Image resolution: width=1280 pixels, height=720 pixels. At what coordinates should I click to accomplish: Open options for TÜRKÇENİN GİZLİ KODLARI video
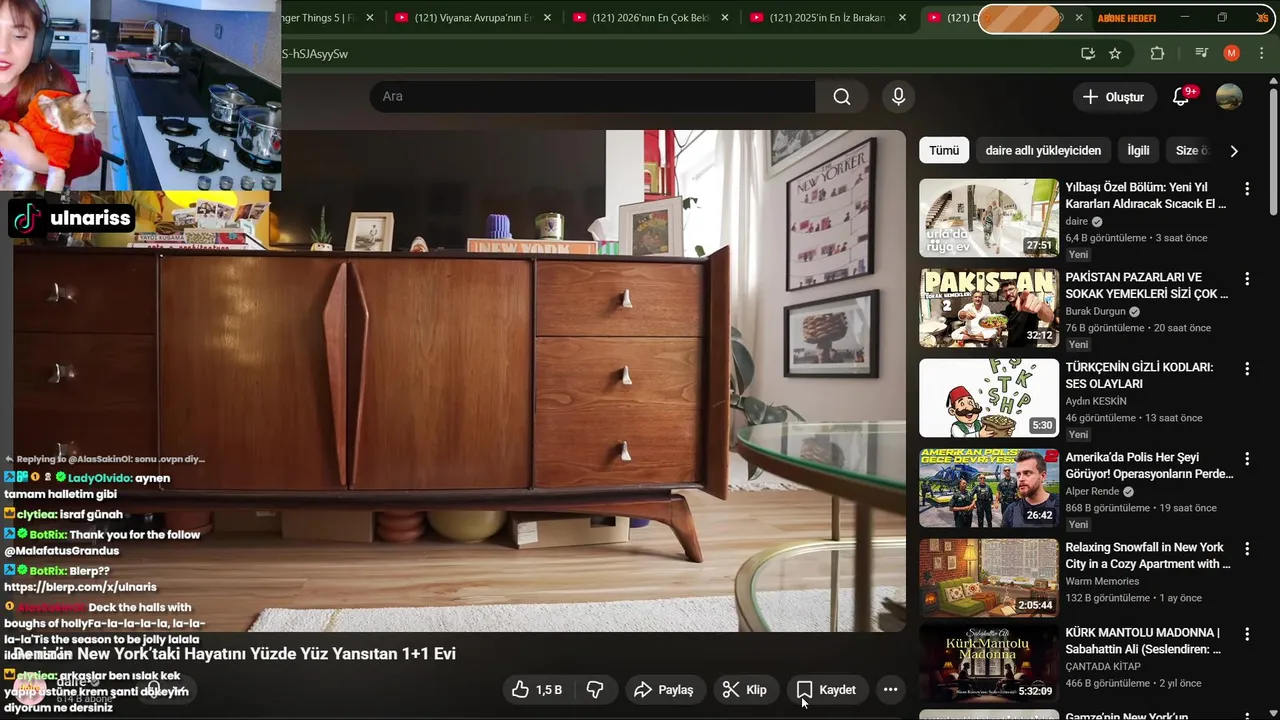[1247, 369]
